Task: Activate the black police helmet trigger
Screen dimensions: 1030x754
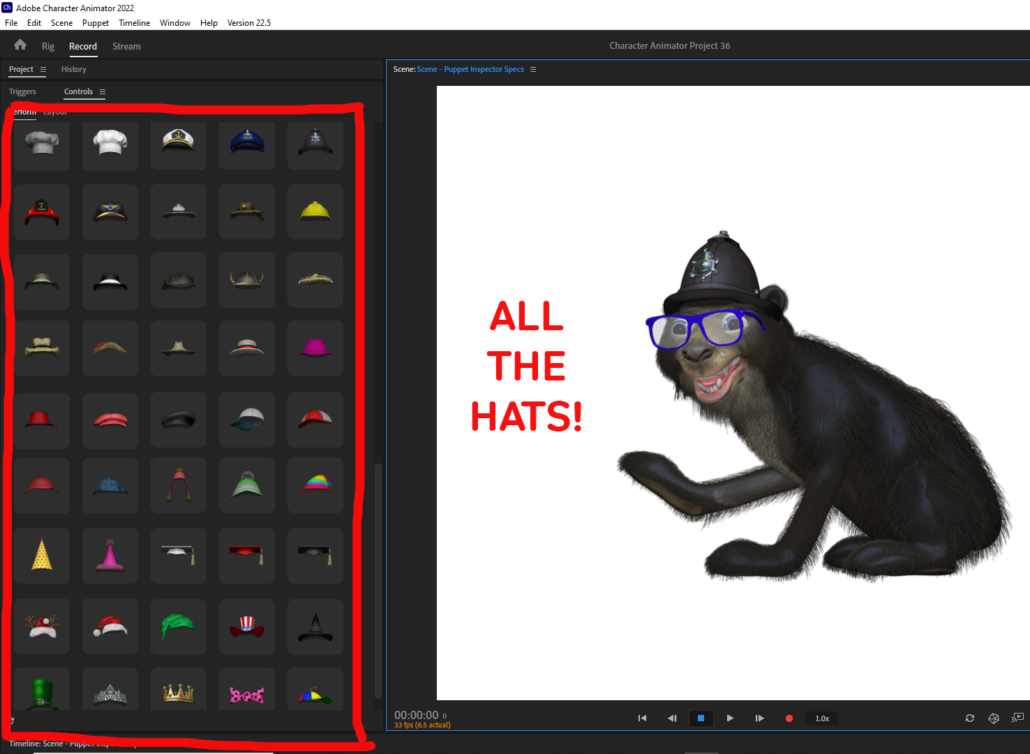Action: coord(315,143)
